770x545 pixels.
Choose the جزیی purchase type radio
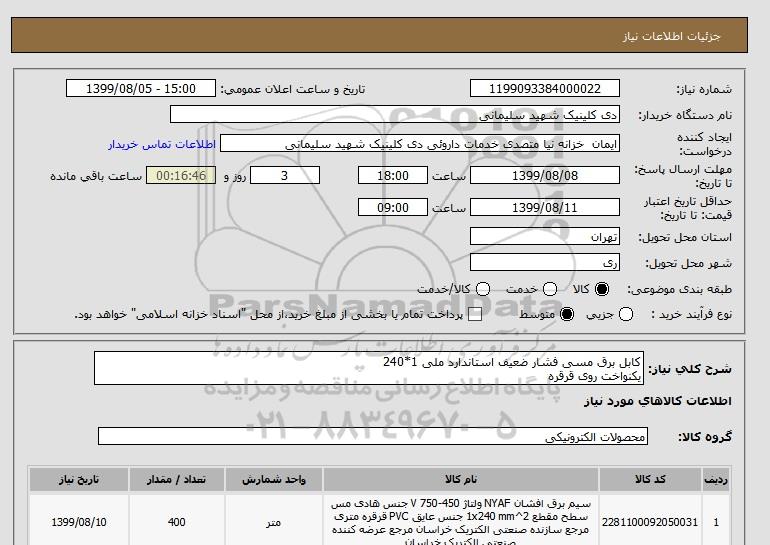coord(626,314)
